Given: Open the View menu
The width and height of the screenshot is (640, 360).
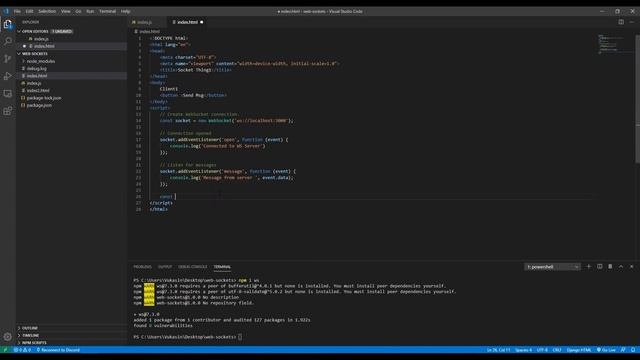Looking at the screenshot, I should coord(65,11).
